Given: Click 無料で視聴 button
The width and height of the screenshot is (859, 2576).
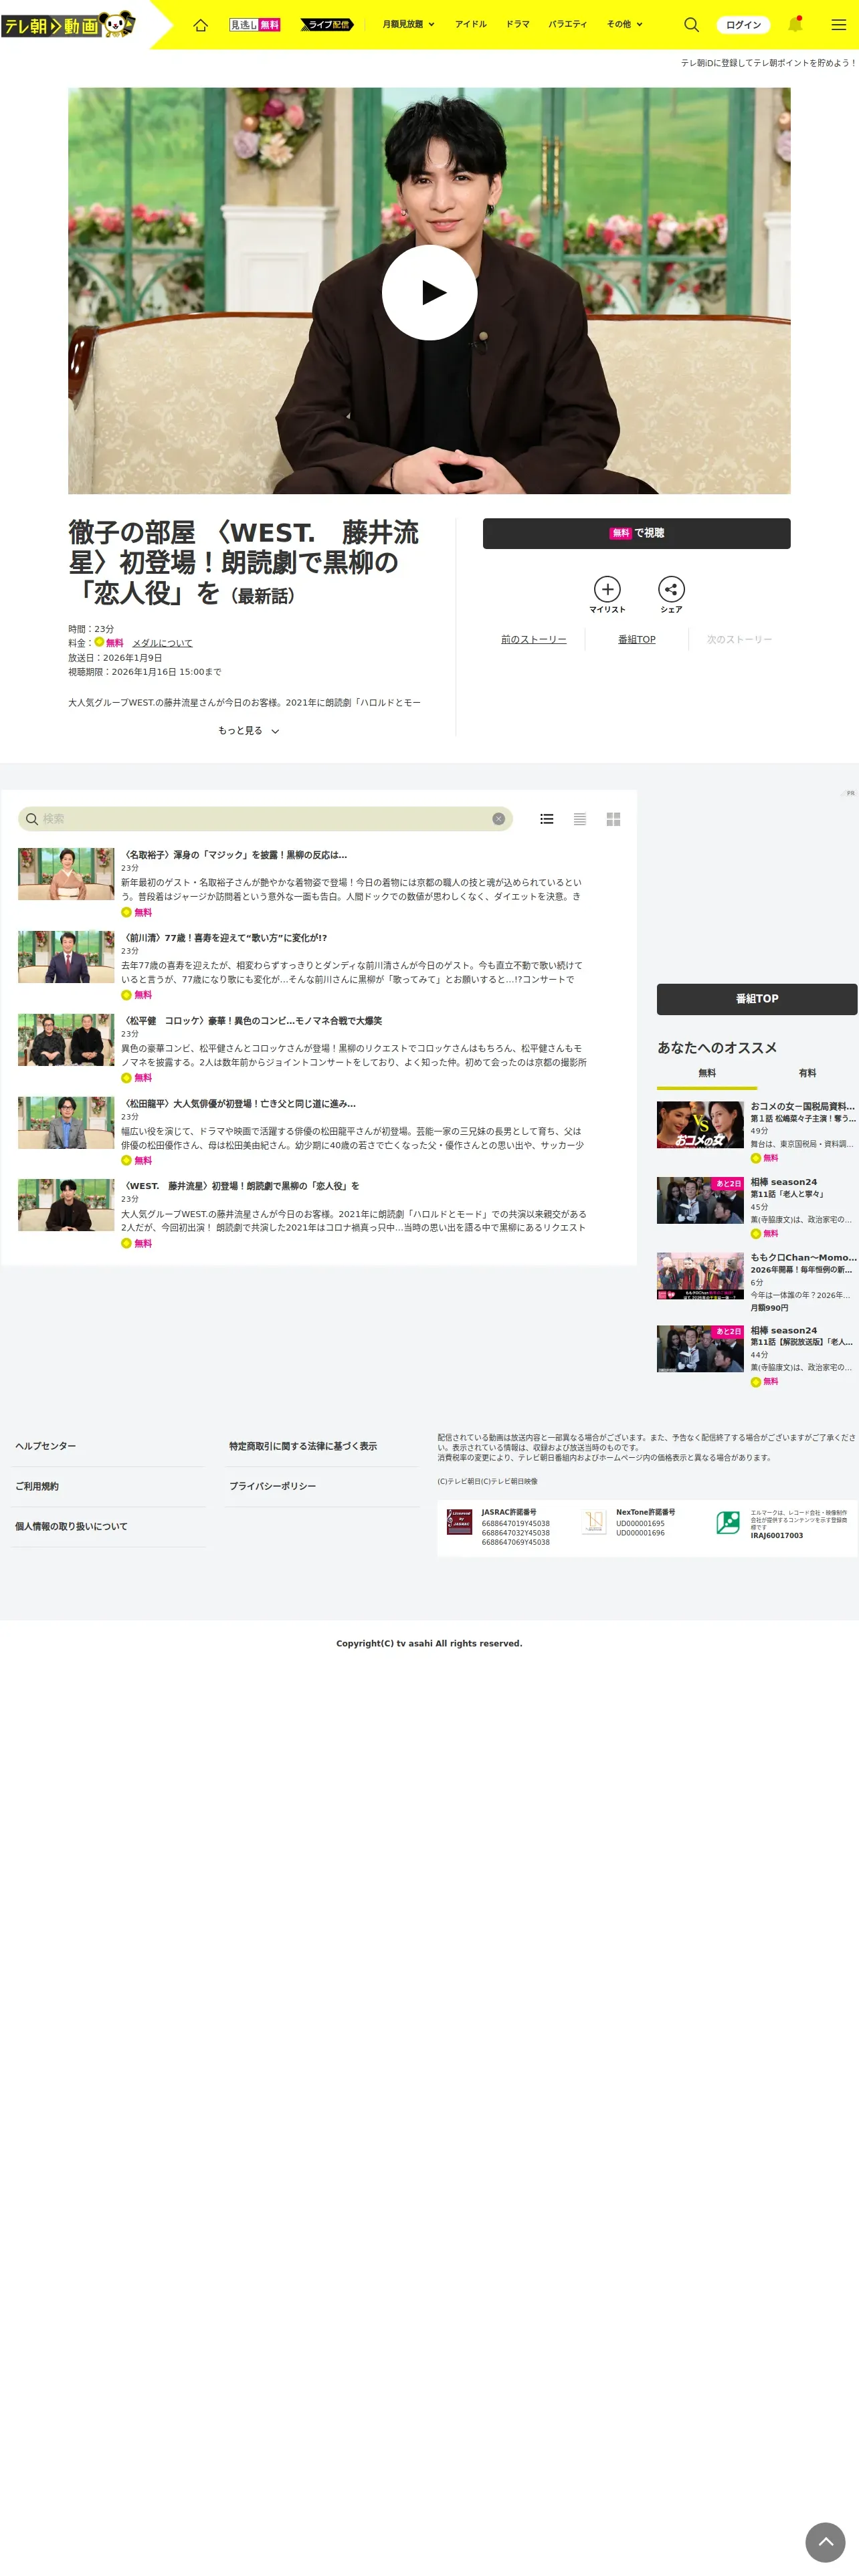Looking at the screenshot, I should point(636,533).
